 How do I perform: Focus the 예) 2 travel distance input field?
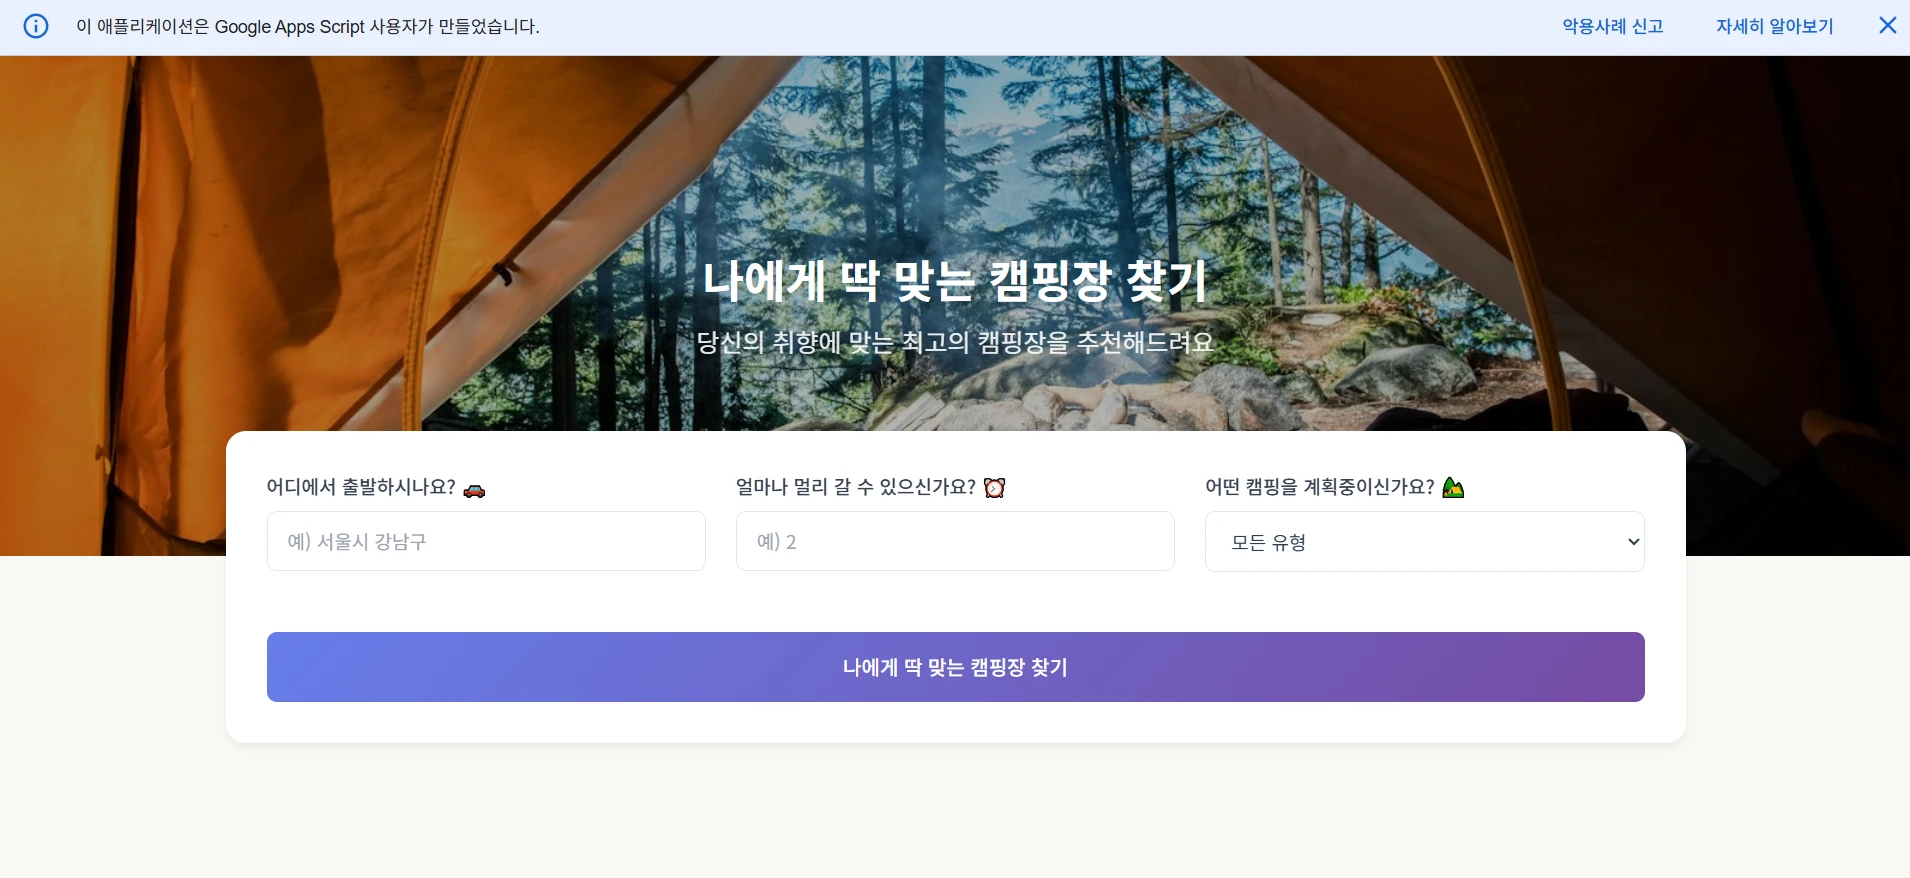(955, 542)
